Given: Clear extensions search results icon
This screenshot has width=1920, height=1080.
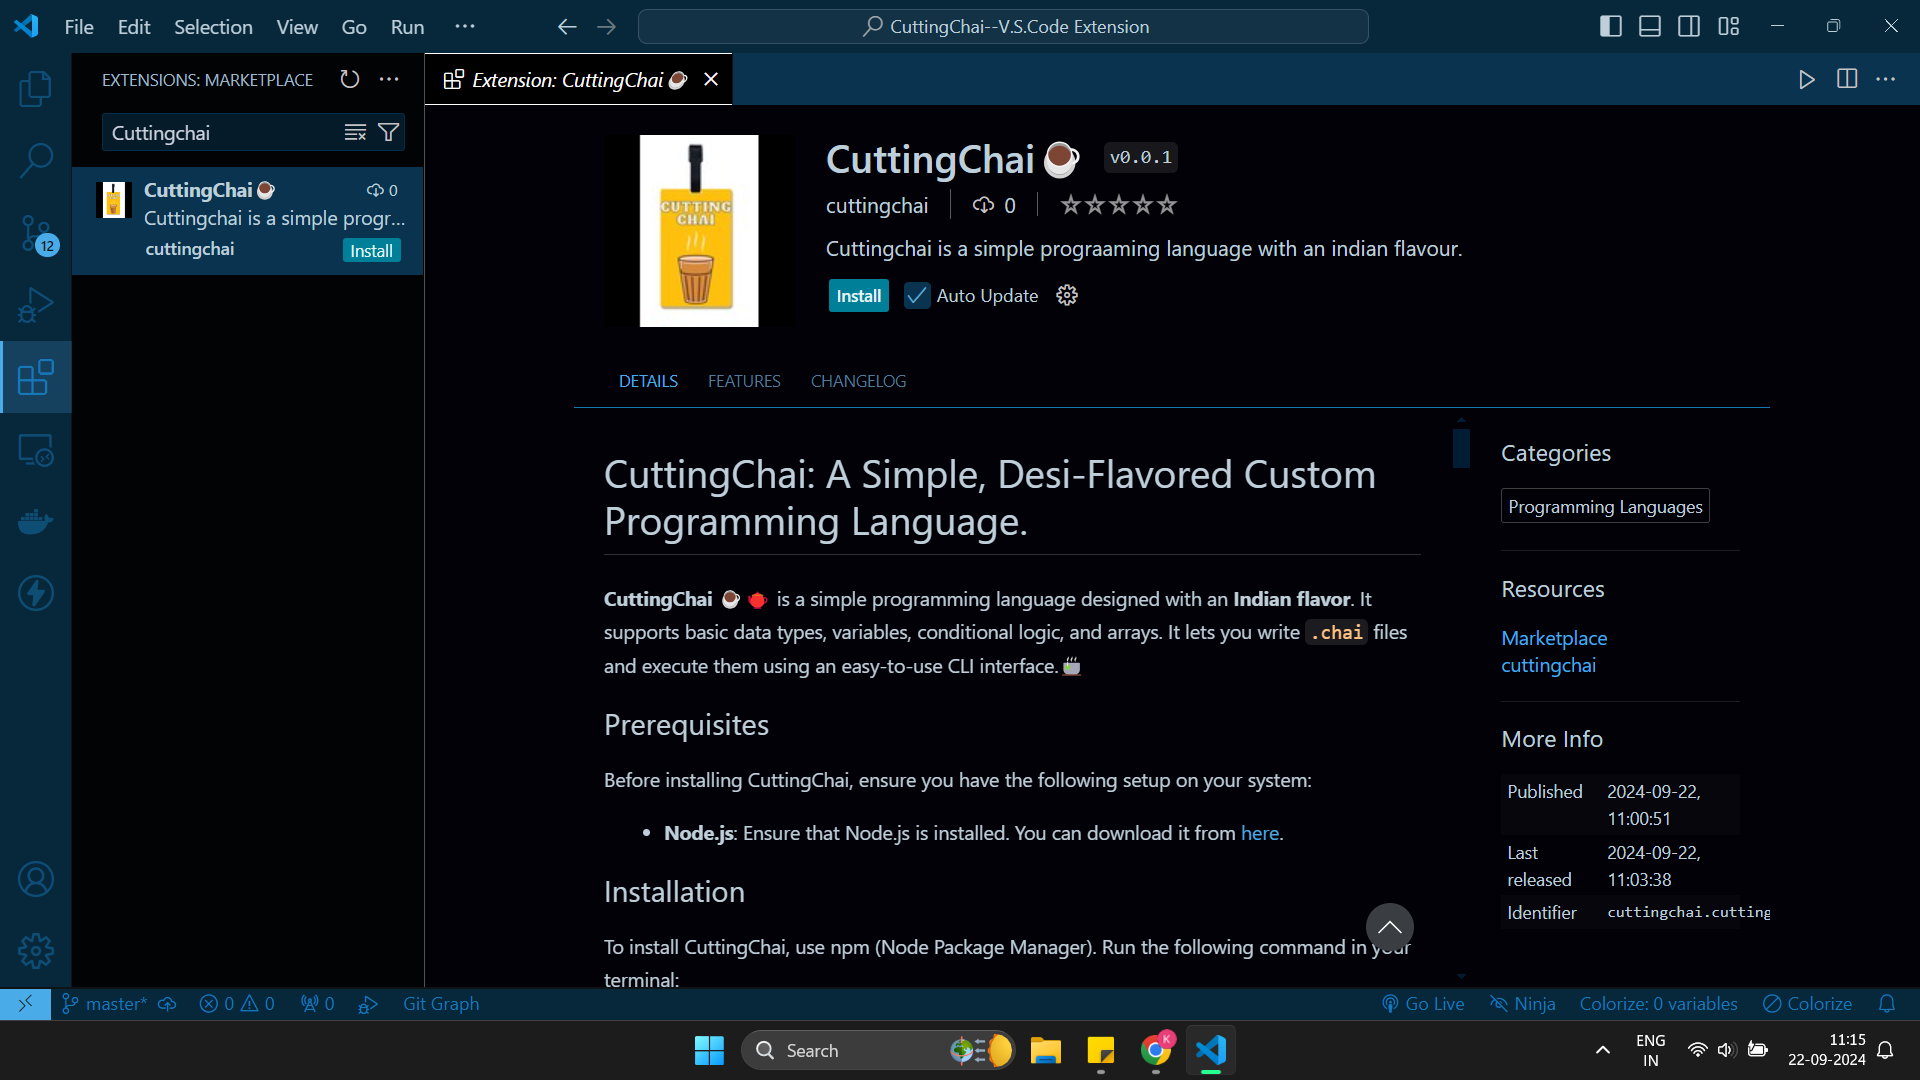Looking at the screenshot, I should (x=355, y=133).
